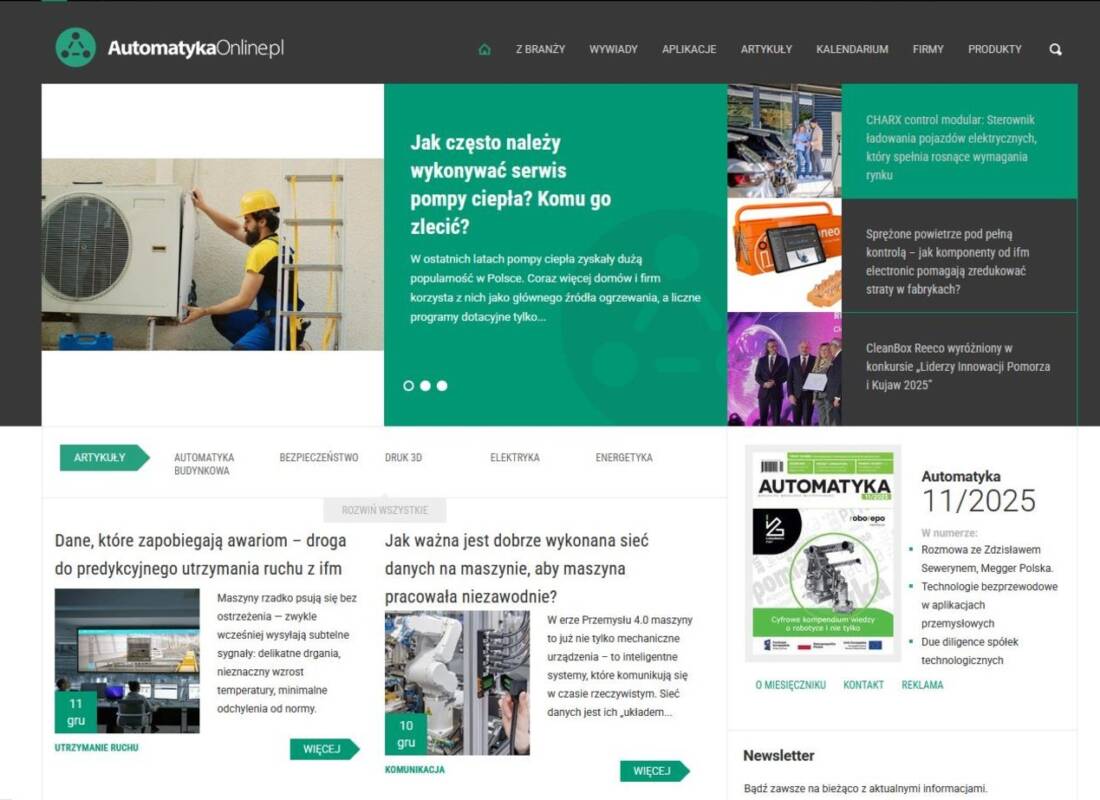Expand categories with Rozwiń wszystkie
This screenshot has width=1100, height=800.
pyautogui.click(x=384, y=510)
